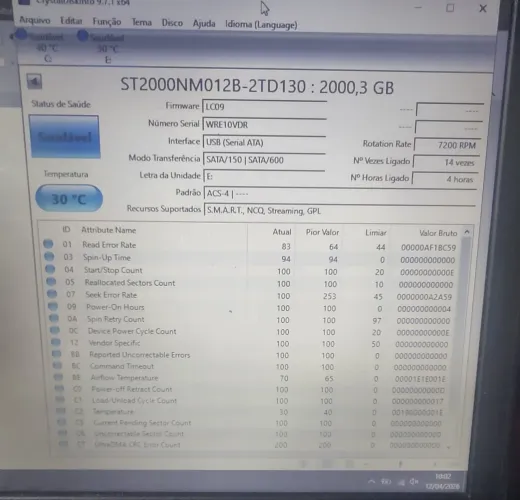Image resolution: width=520 pixels, height=500 pixels.
Task: Click the 30 °C temperature button
Action: pos(69,199)
